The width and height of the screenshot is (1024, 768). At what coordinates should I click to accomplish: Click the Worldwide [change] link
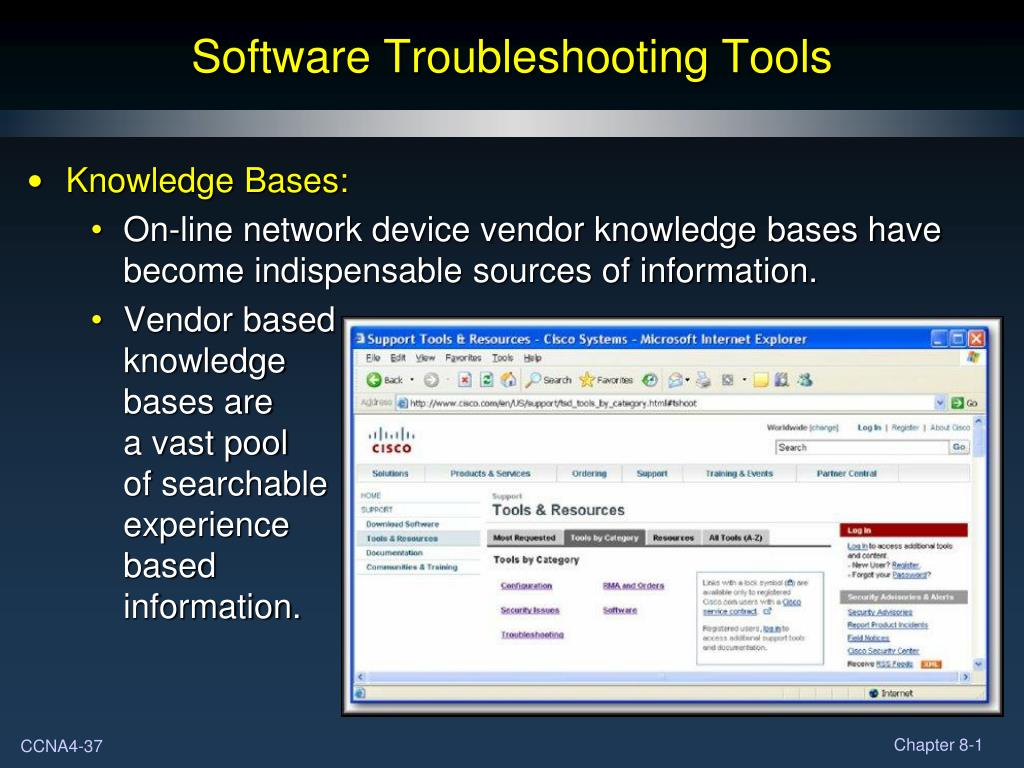coord(802,427)
